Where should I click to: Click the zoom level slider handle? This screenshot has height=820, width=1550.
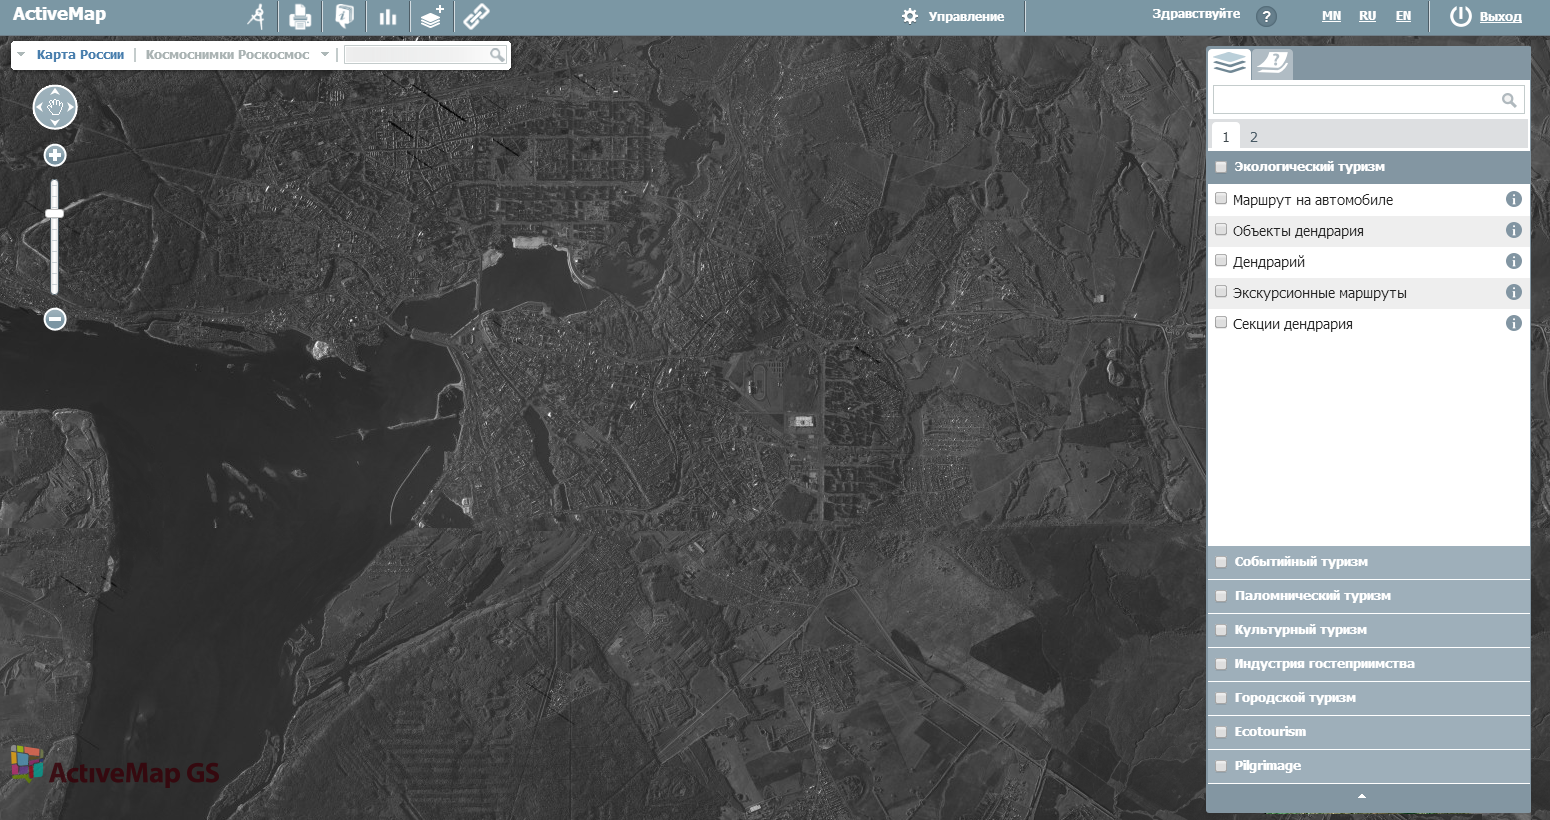click(x=55, y=213)
